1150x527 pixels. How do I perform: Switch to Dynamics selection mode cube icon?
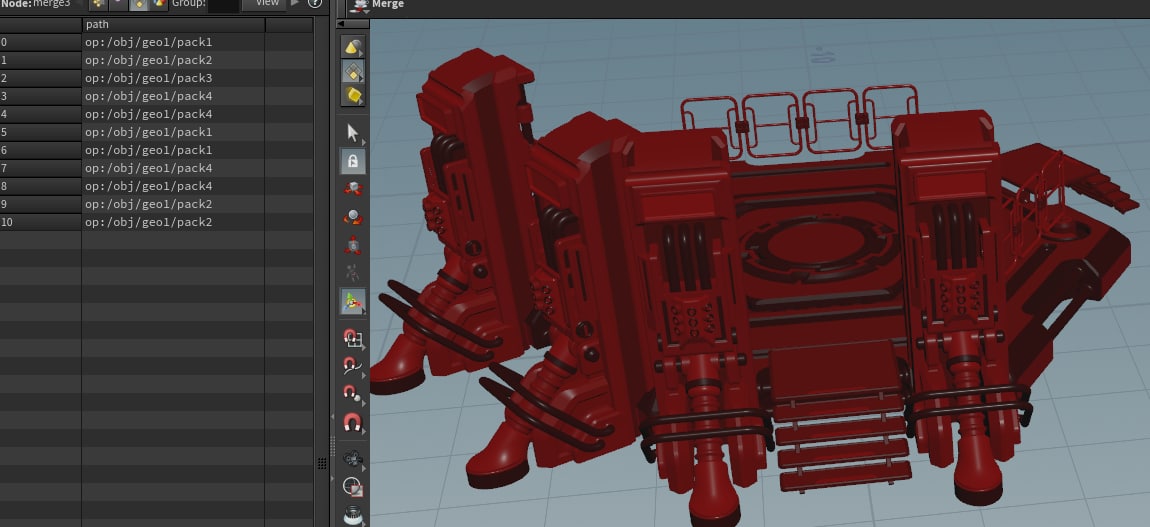coord(353,95)
